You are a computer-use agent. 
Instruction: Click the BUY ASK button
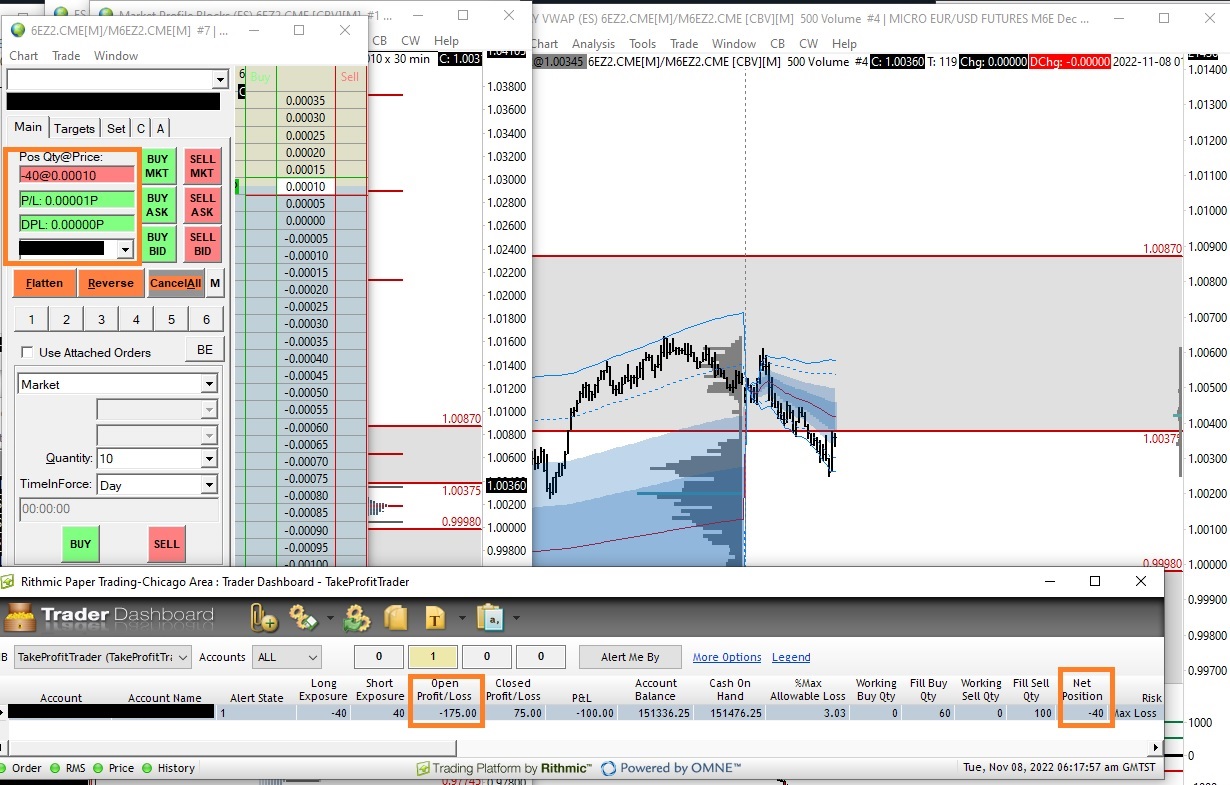pos(157,205)
